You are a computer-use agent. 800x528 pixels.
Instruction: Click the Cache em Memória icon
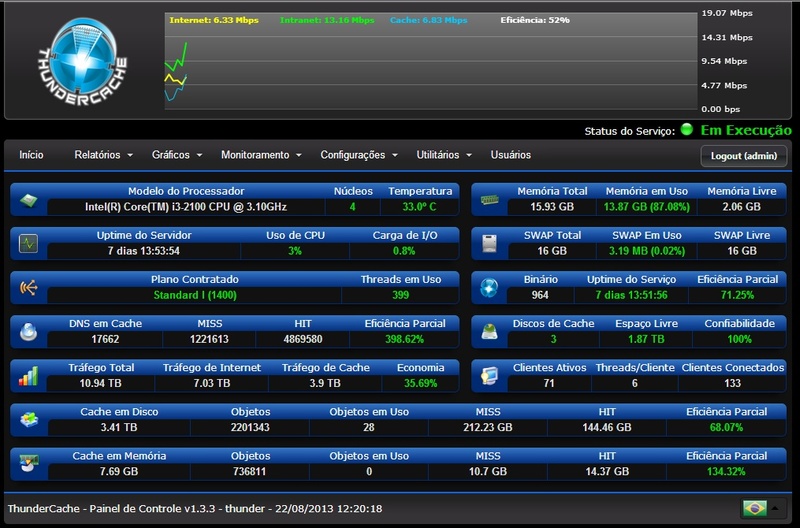click(29, 464)
